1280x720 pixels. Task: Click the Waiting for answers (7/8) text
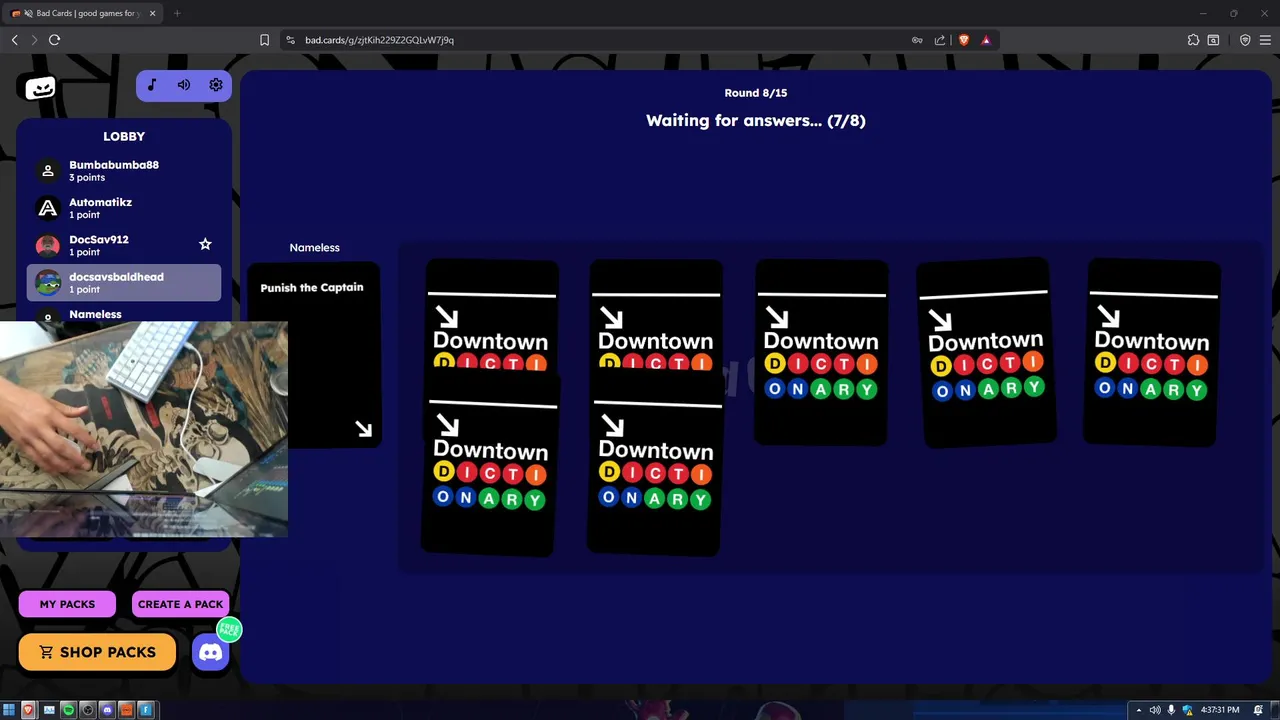point(756,121)
